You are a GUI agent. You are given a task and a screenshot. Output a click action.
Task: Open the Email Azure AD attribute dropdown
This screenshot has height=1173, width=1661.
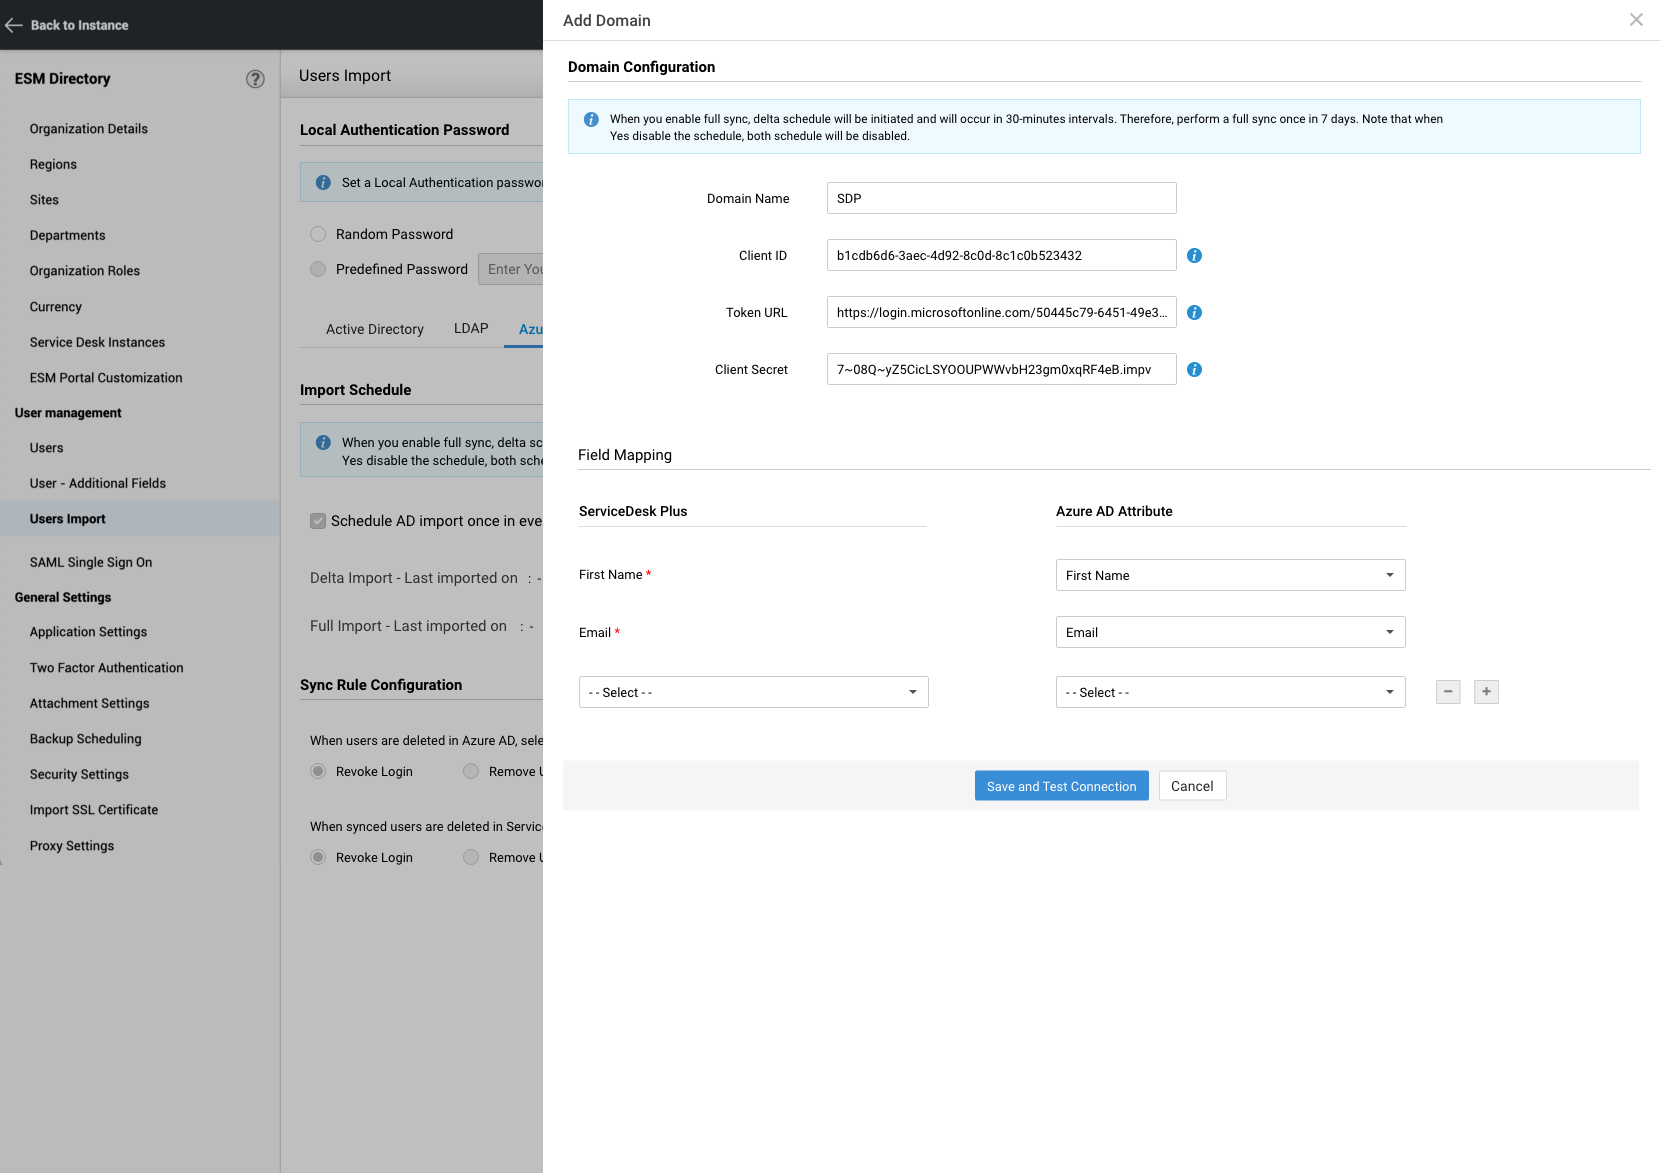point(1230,632)
